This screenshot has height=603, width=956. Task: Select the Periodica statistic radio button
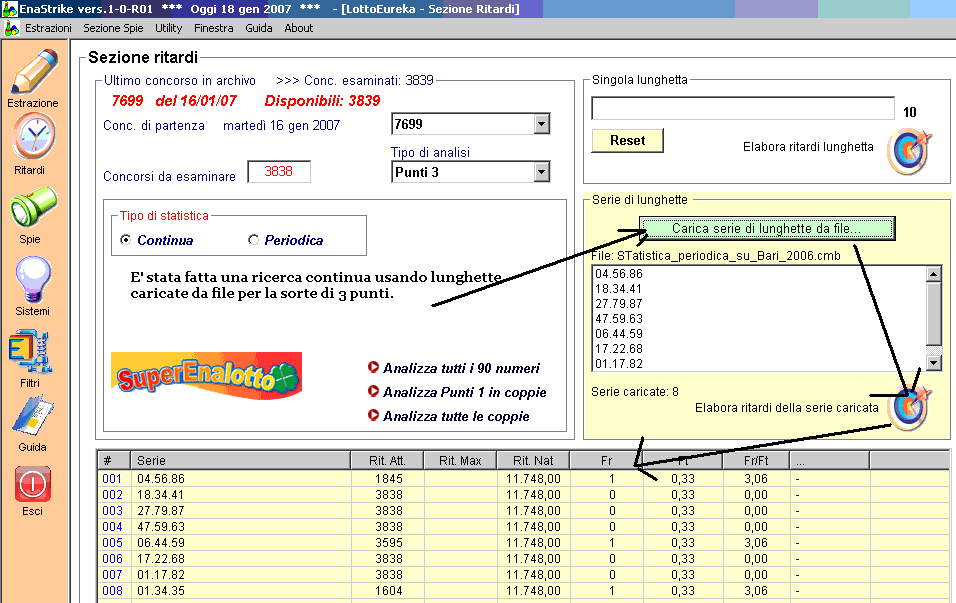253,240
